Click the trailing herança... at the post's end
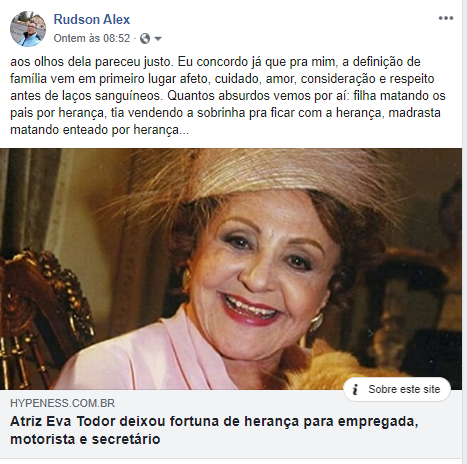The image size is (467, 464). (x=161, y=130)
